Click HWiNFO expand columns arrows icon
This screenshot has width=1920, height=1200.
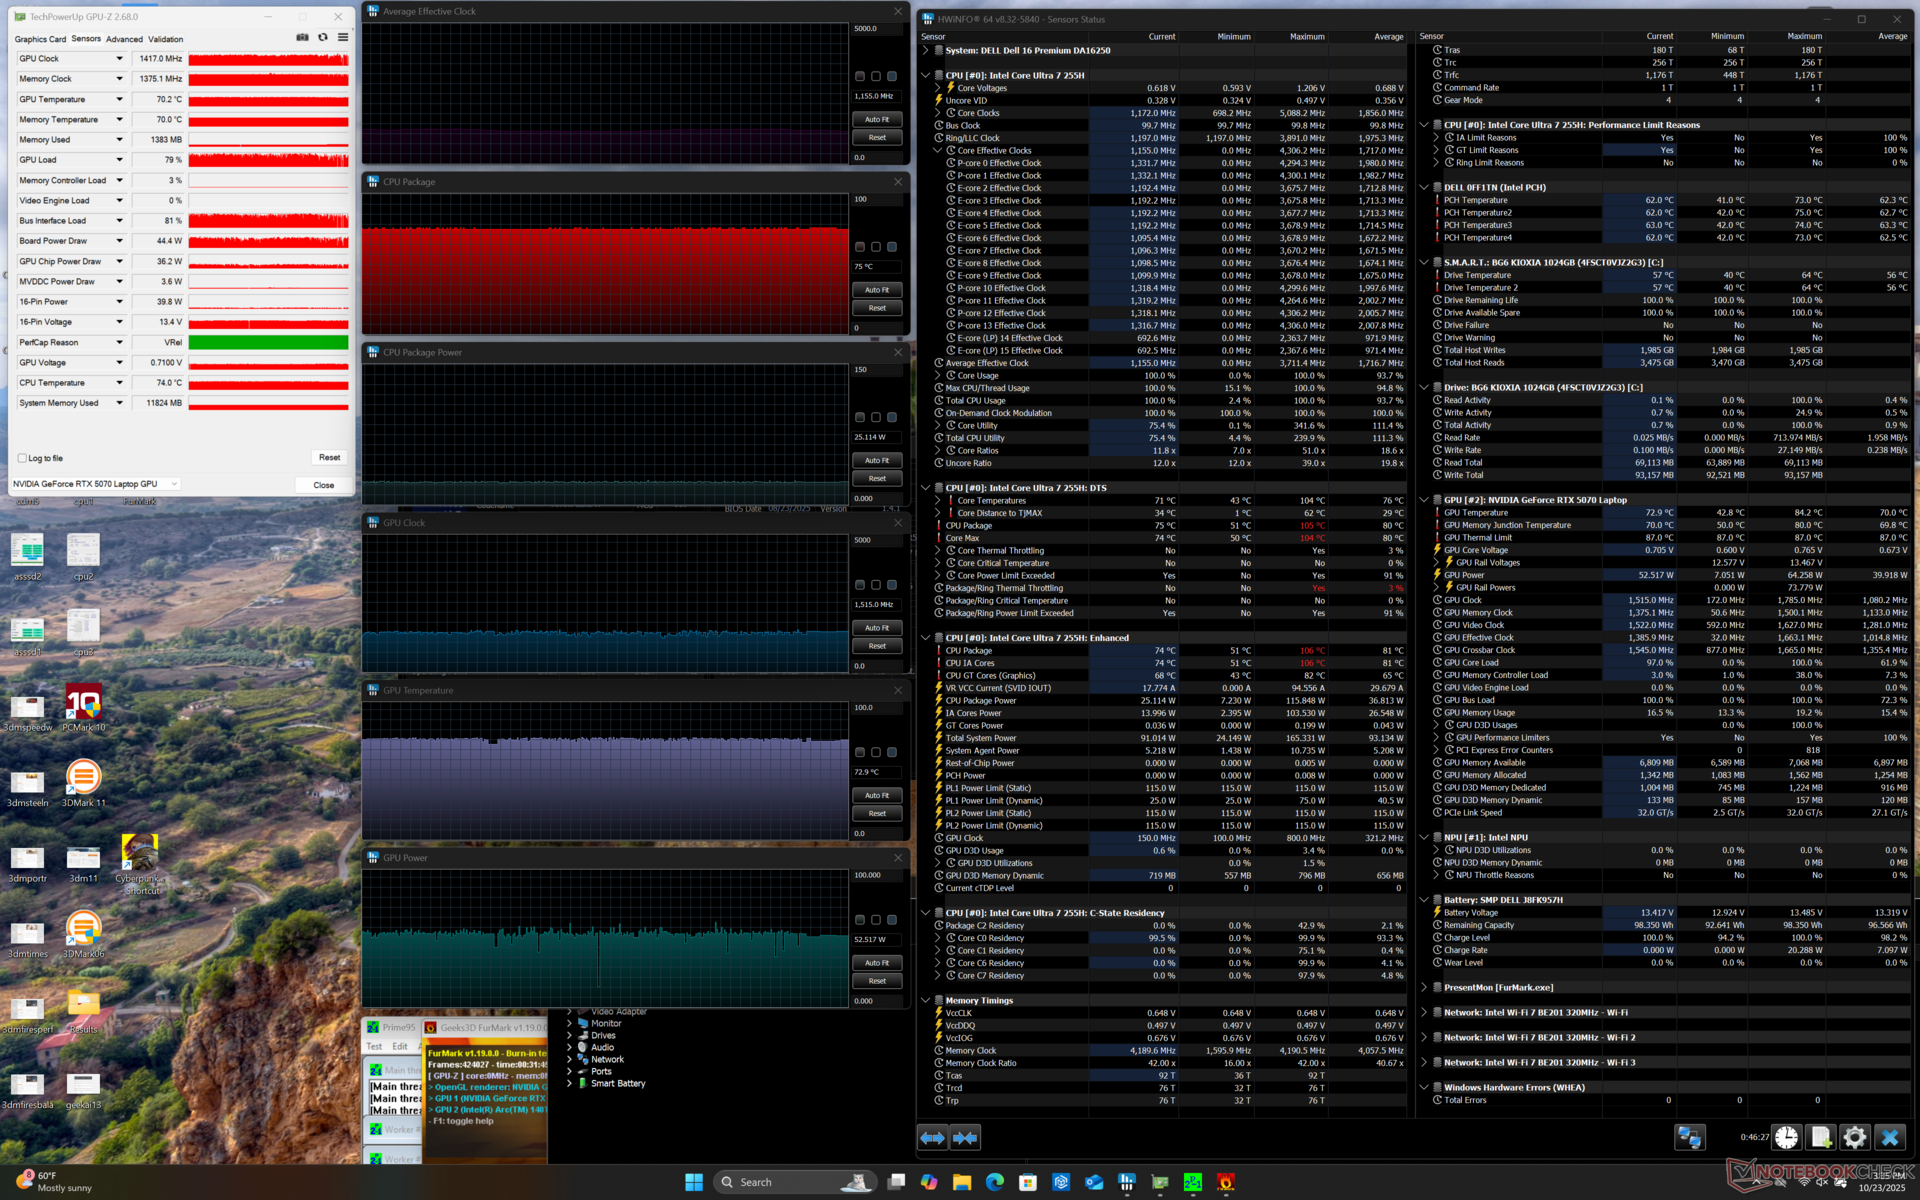[x=932, y=1138]
